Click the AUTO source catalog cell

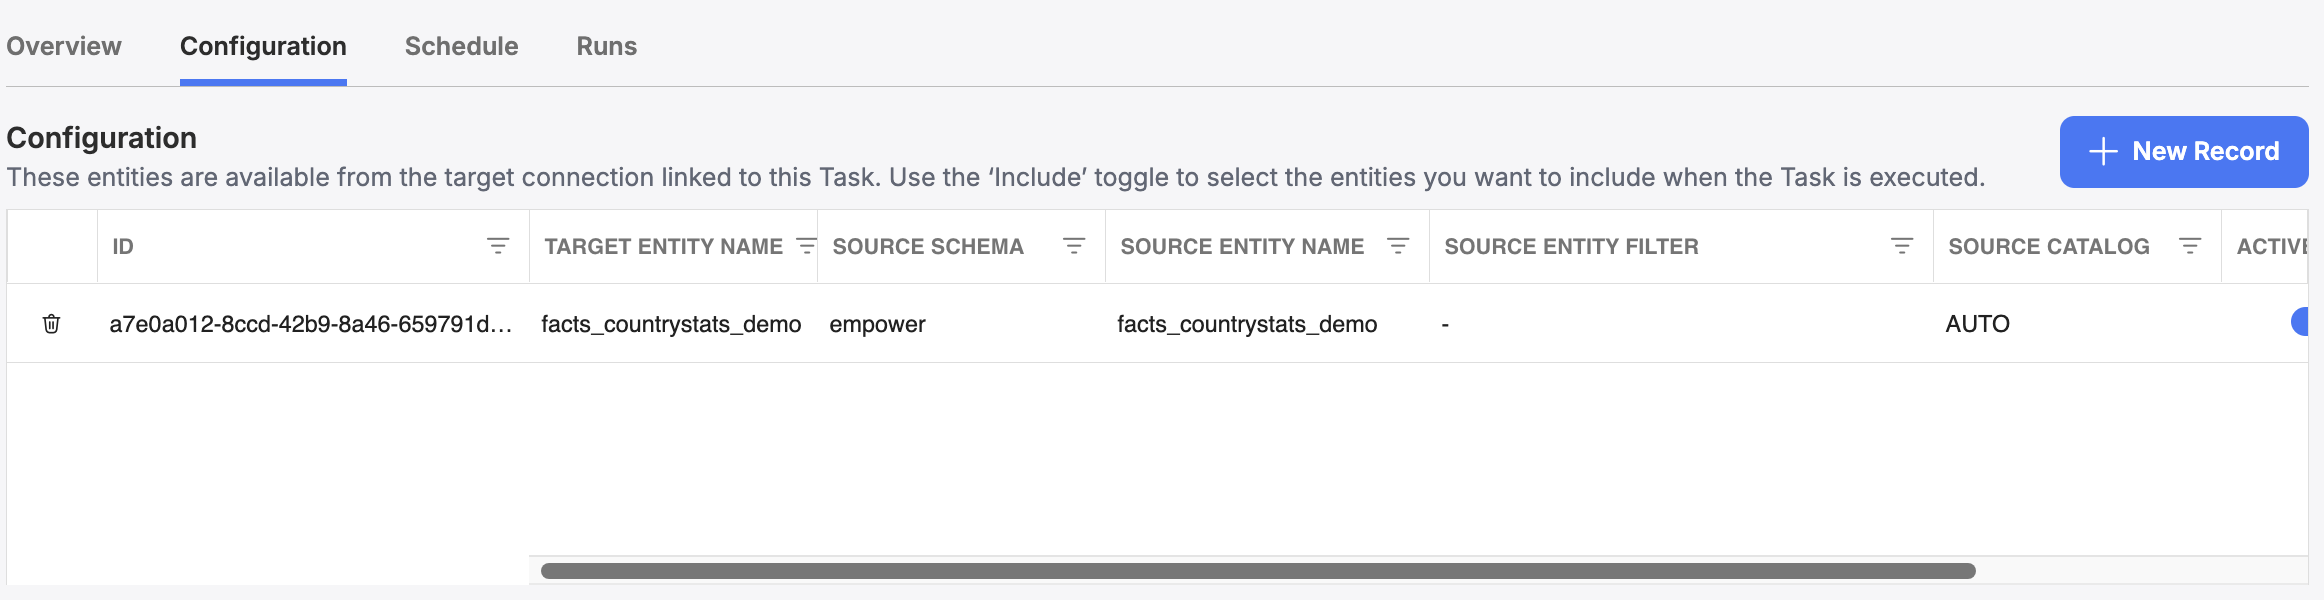pyautogui.click(x=1977, y=324)
